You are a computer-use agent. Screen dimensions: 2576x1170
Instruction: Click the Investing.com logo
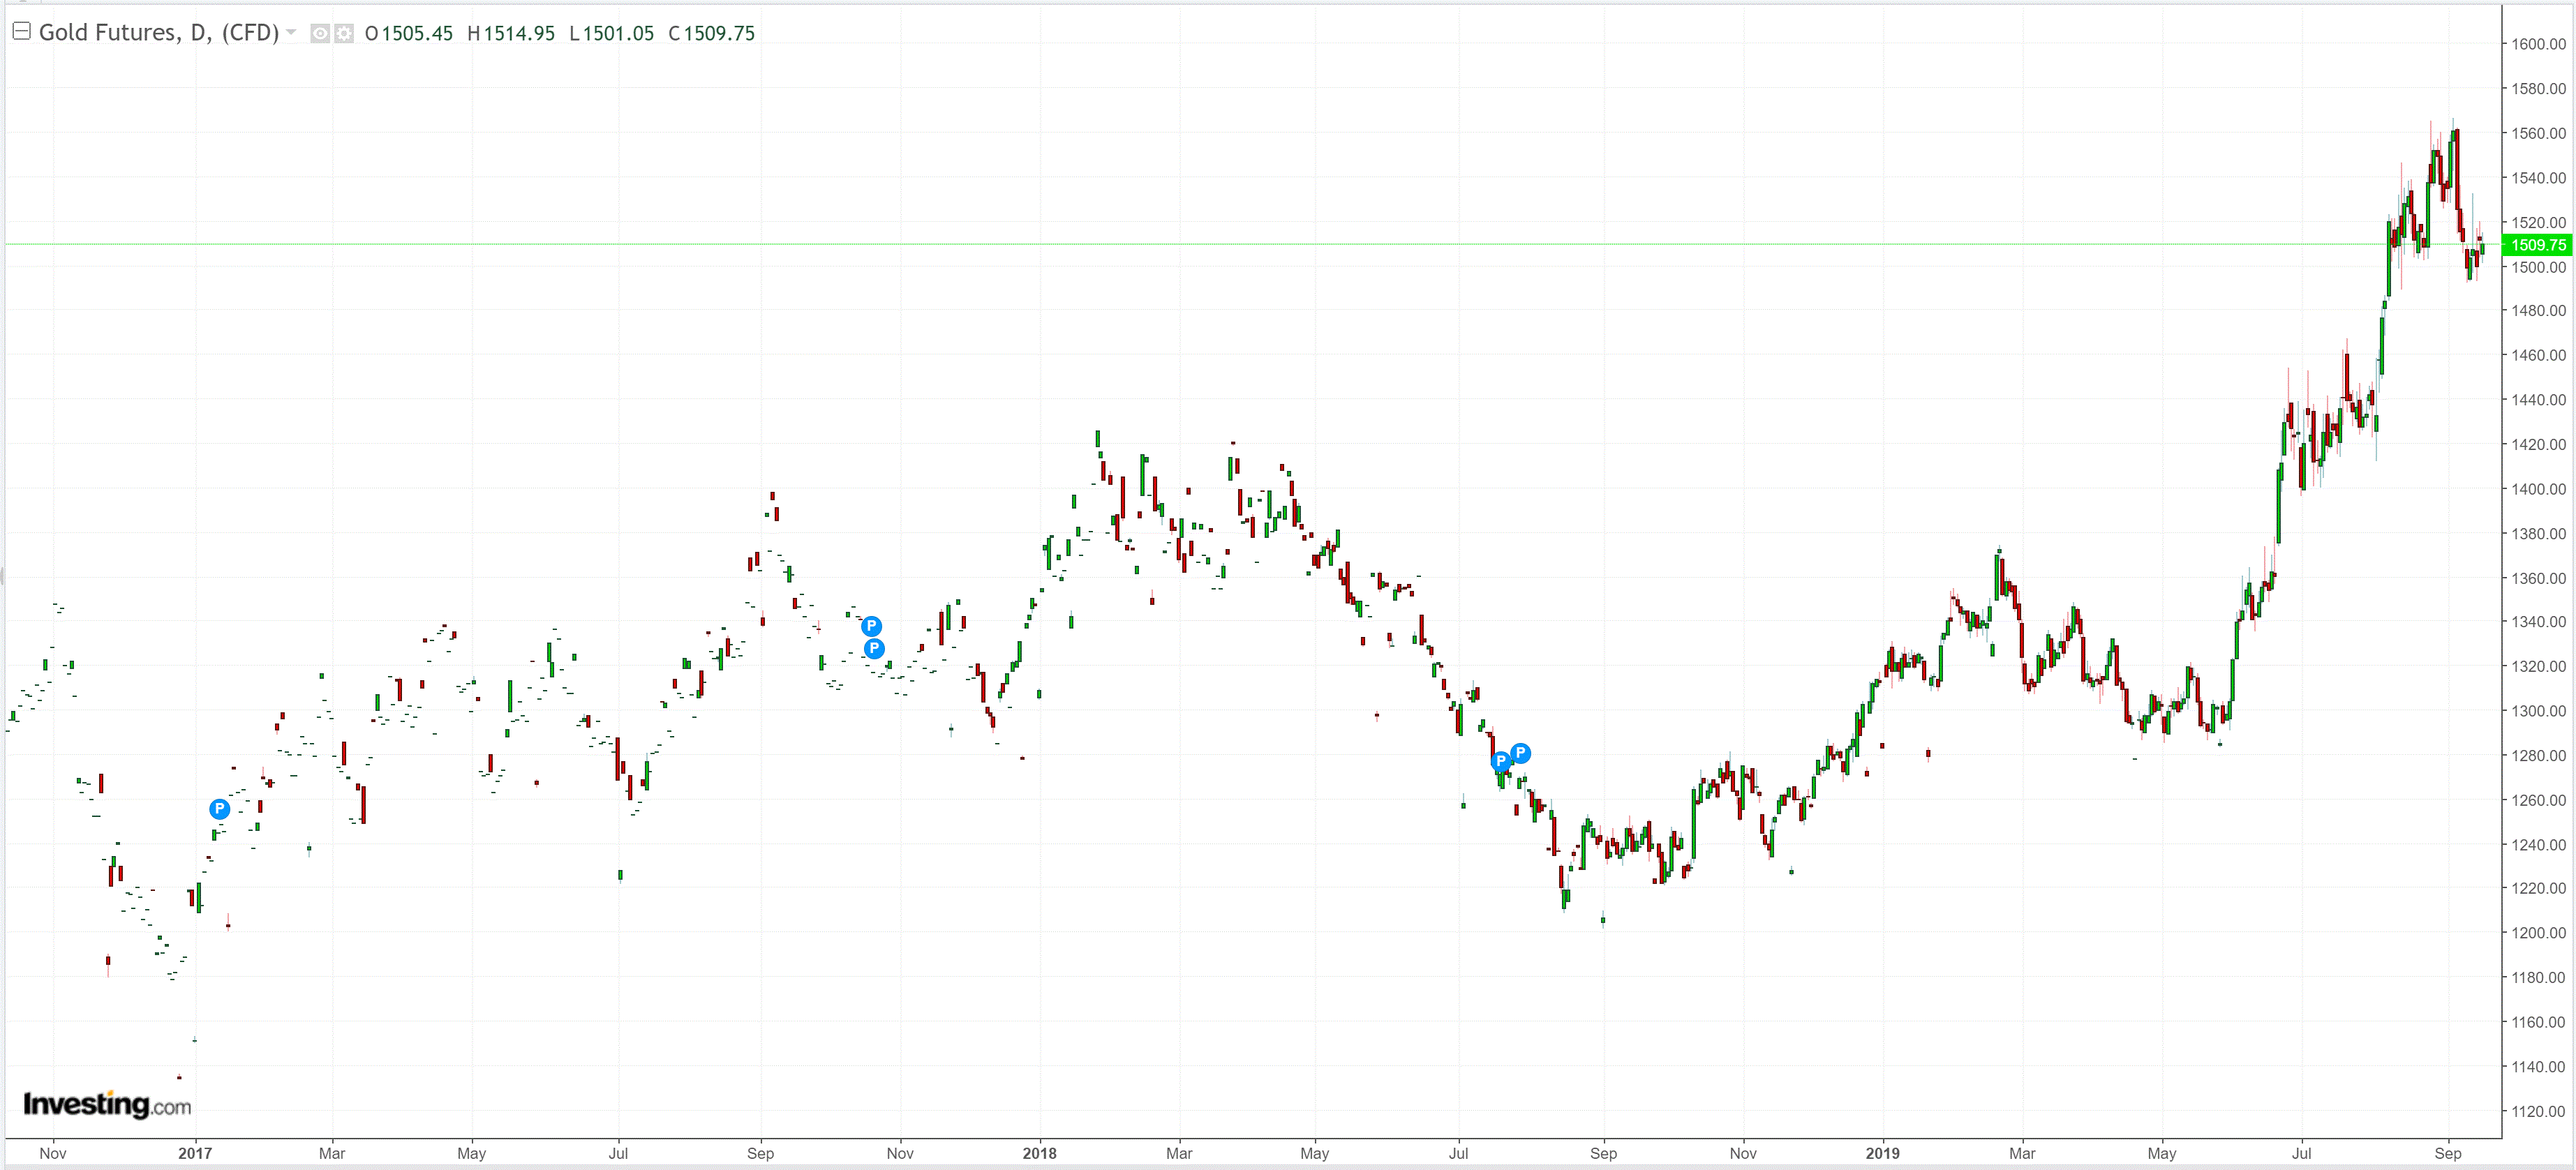107,1104
